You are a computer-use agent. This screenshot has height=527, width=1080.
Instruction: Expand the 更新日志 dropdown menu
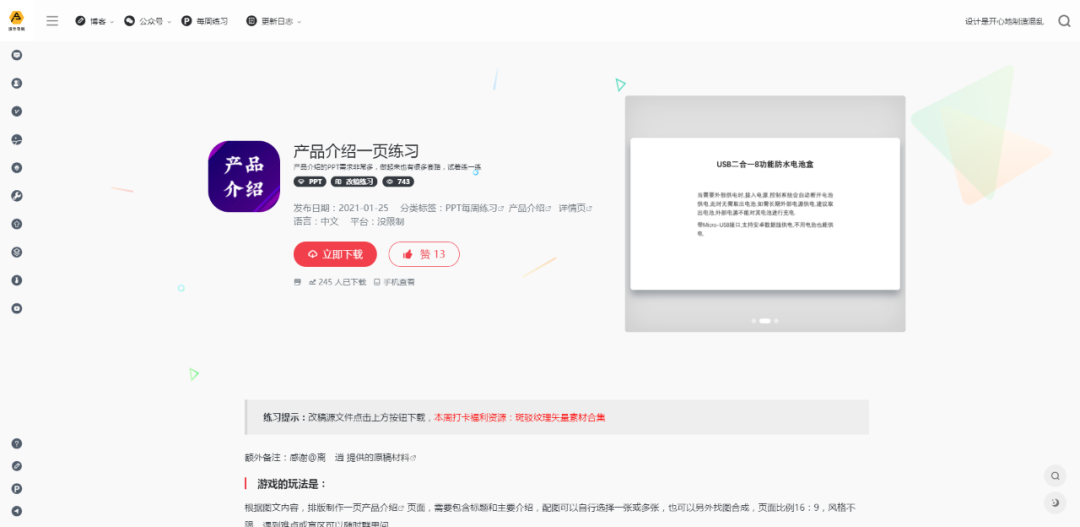tap(274, 21)
